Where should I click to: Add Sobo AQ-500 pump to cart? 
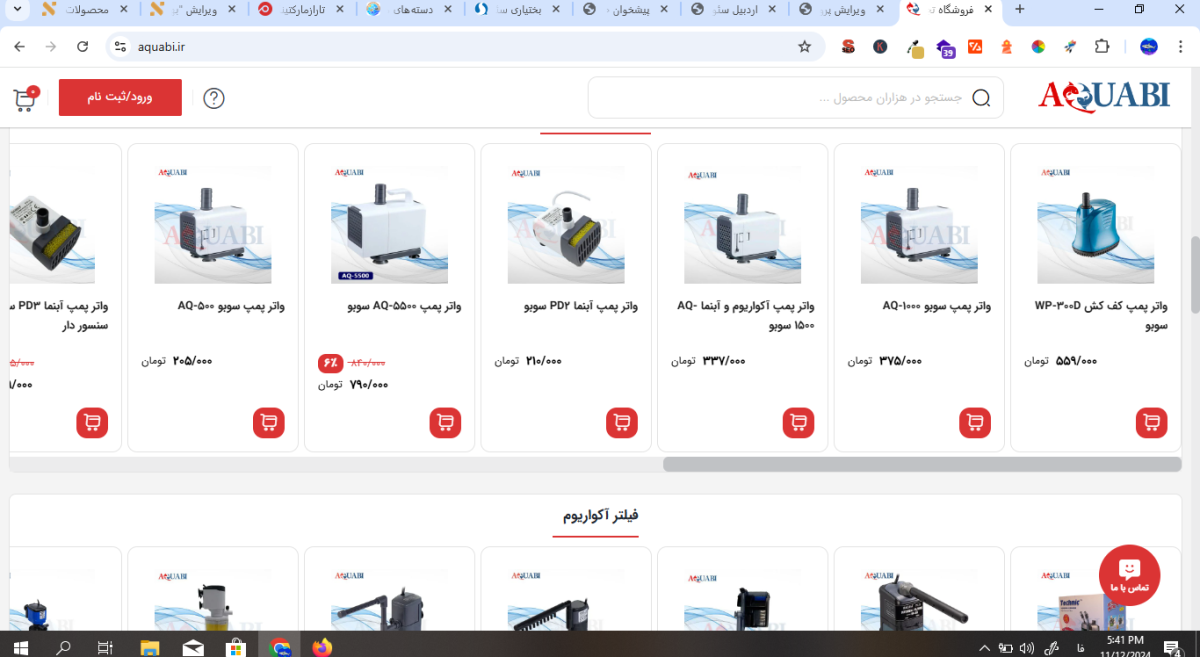[x=269, y=423]
